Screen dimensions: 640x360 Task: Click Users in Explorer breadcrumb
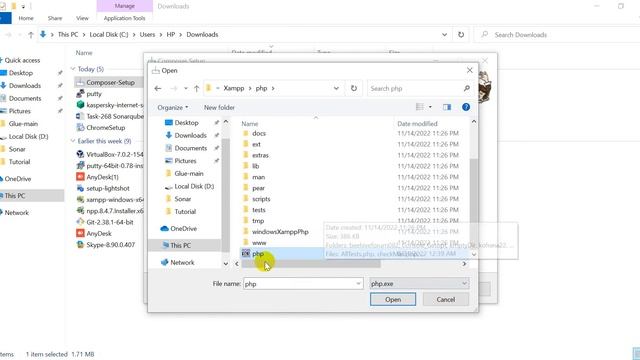pyautogui.click(x=147, y=35)
